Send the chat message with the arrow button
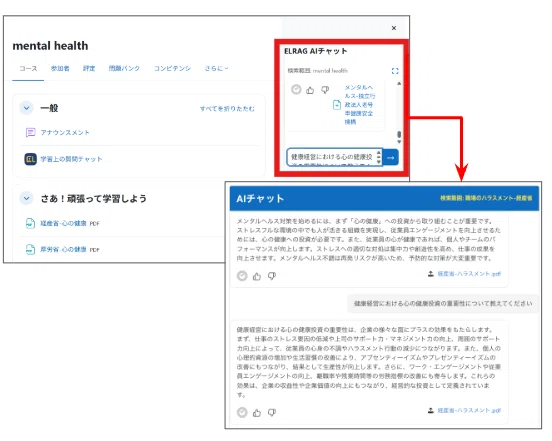The width and height of the screenshot is (552, 441). [x=390, y=157]
